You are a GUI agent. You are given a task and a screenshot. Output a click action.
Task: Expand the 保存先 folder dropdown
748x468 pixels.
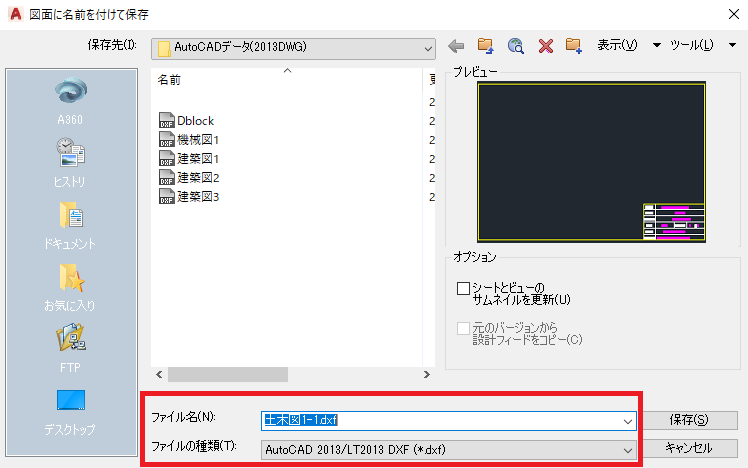(428, 49)
